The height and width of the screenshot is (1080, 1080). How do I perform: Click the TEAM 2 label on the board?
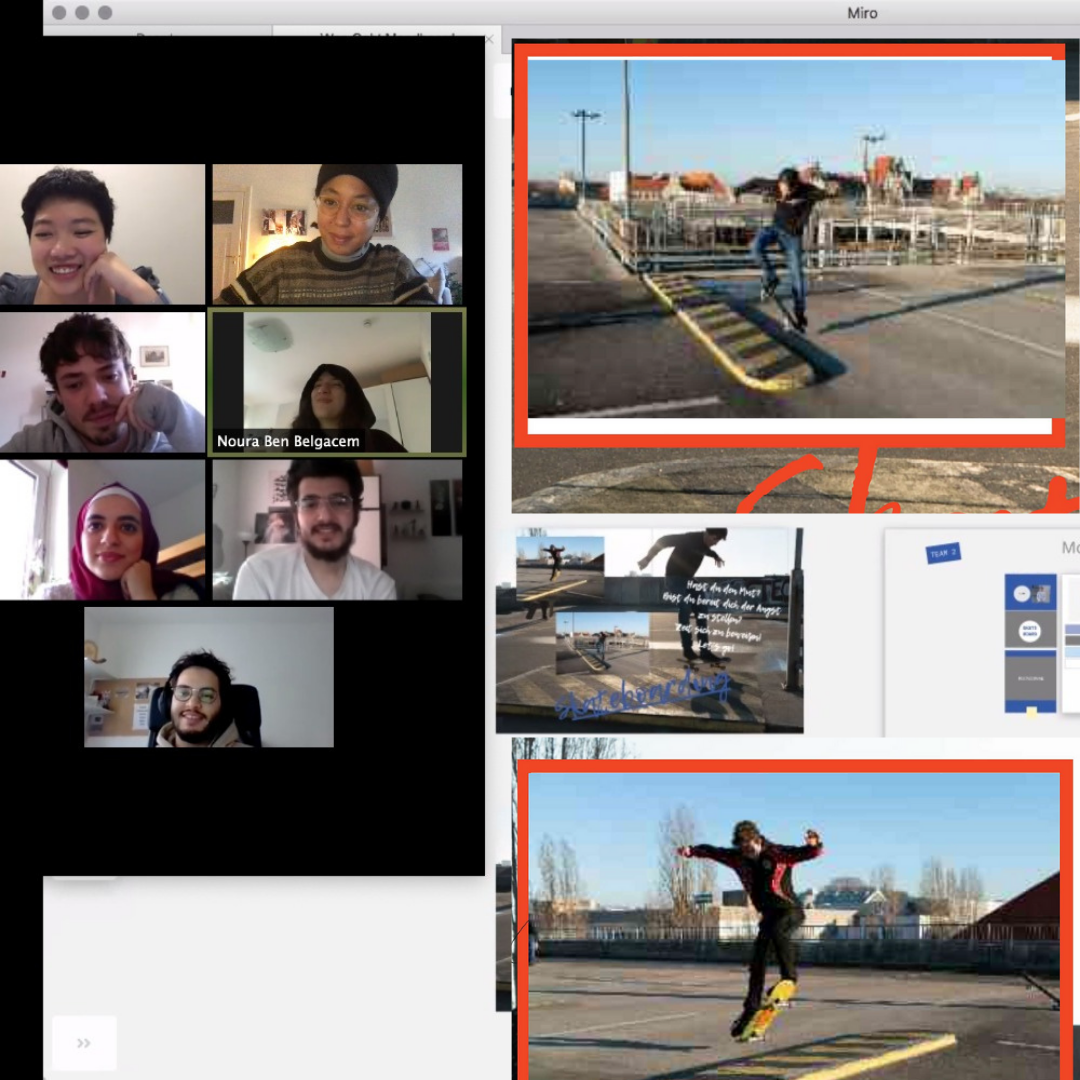click(x=942, y=553)
